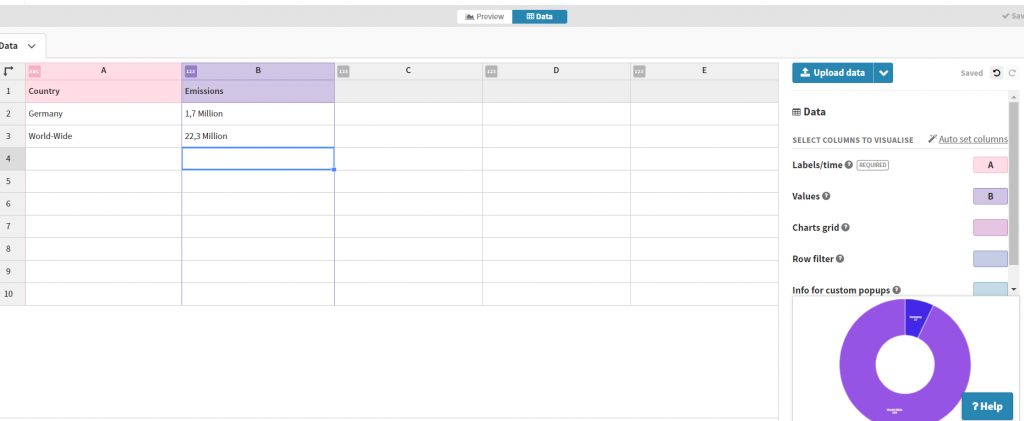Open the Upload data dropdown arrow
The image size is (1024, 421).
click(884, 73)
